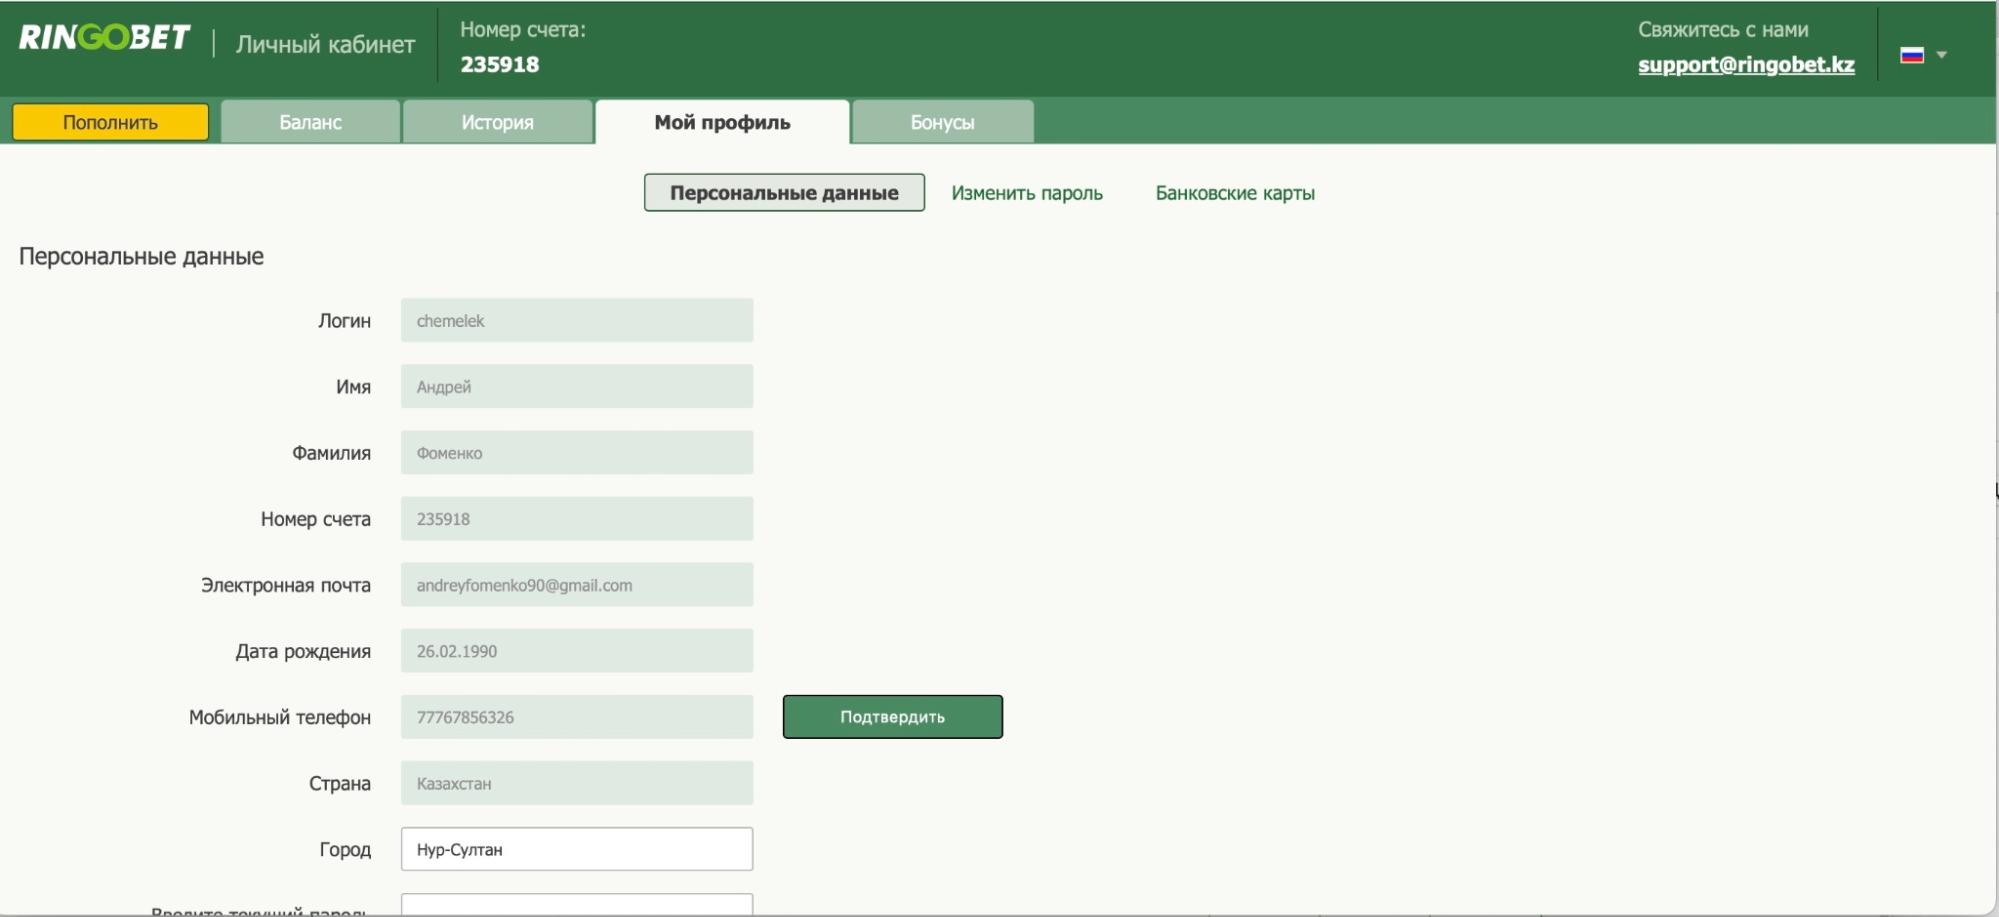Click the Логин field with chemelek
This screenshot has width=1999, height=917.
click(577, 320)
